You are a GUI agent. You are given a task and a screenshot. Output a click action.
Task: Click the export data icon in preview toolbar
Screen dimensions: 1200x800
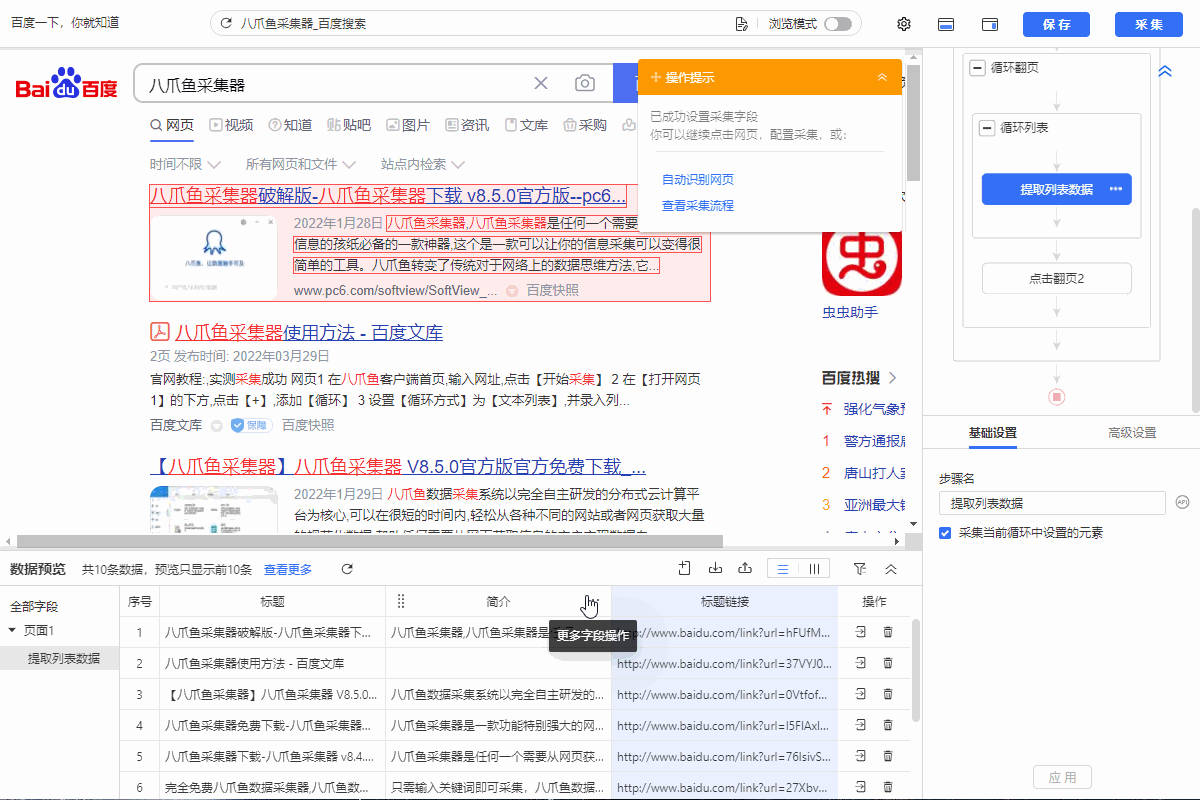[x=745, y=569]
